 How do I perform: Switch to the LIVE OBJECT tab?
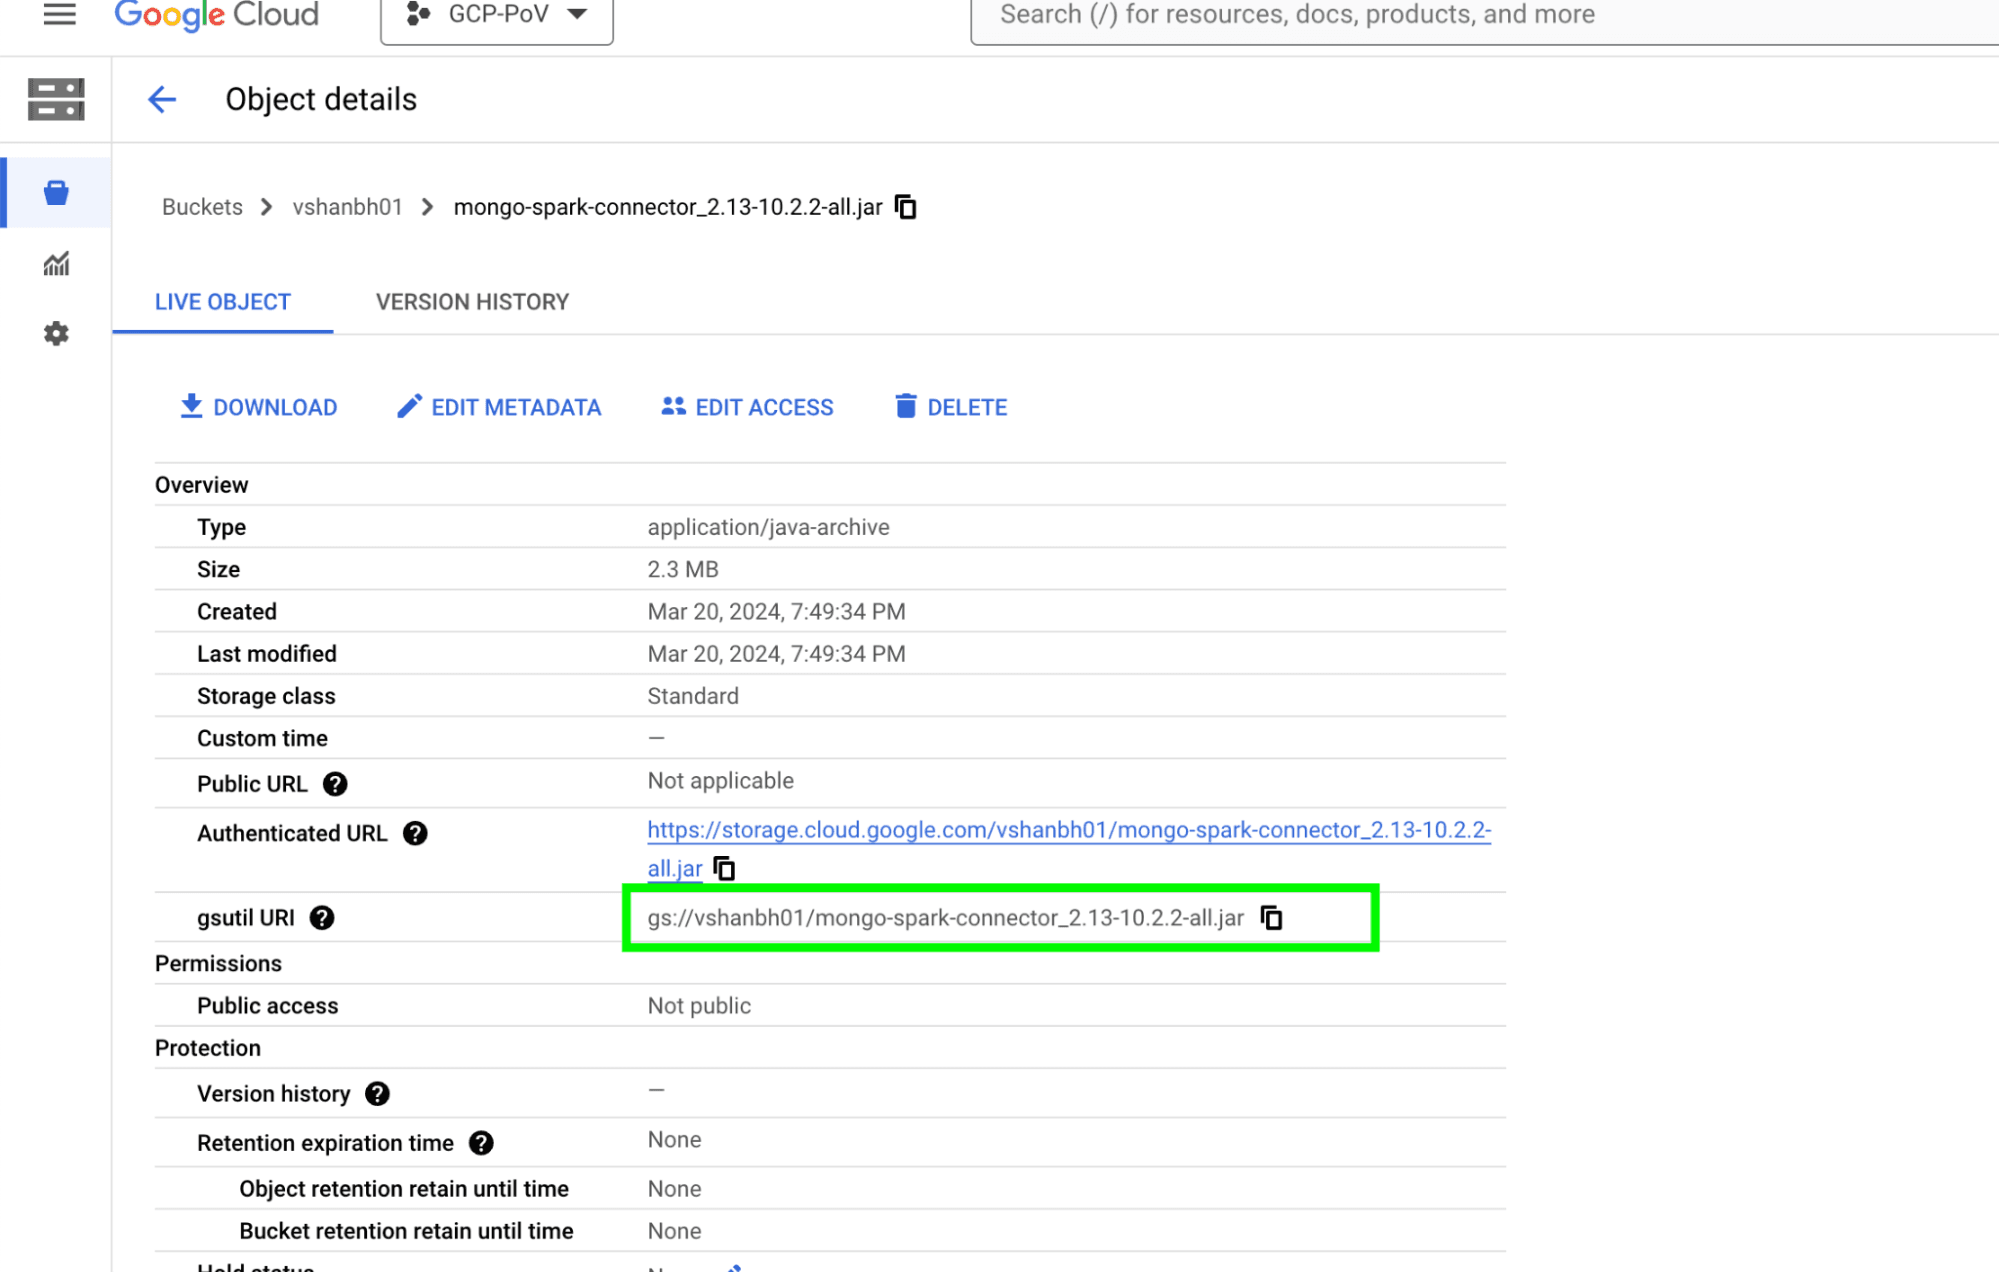223,302
